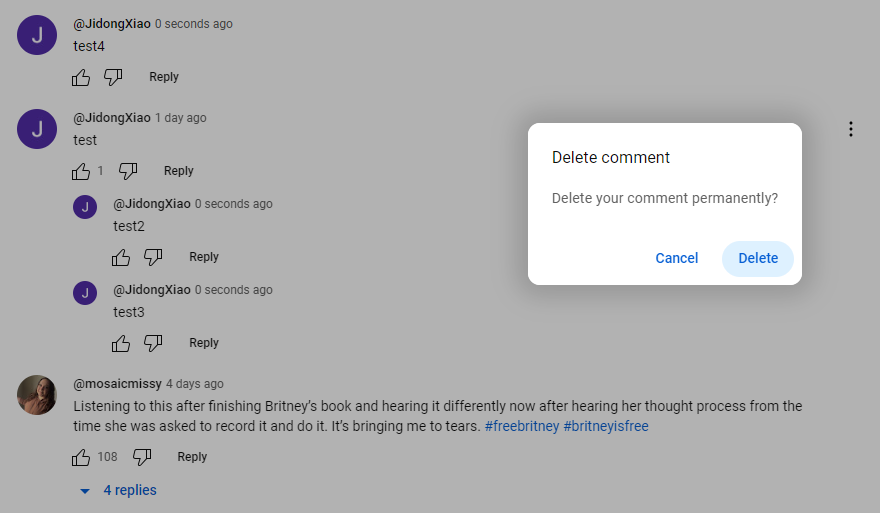Viewport: 880px width, 513px height.
Task: Open the #britneyisfree hashtag link
Action: tap(606, 426)
